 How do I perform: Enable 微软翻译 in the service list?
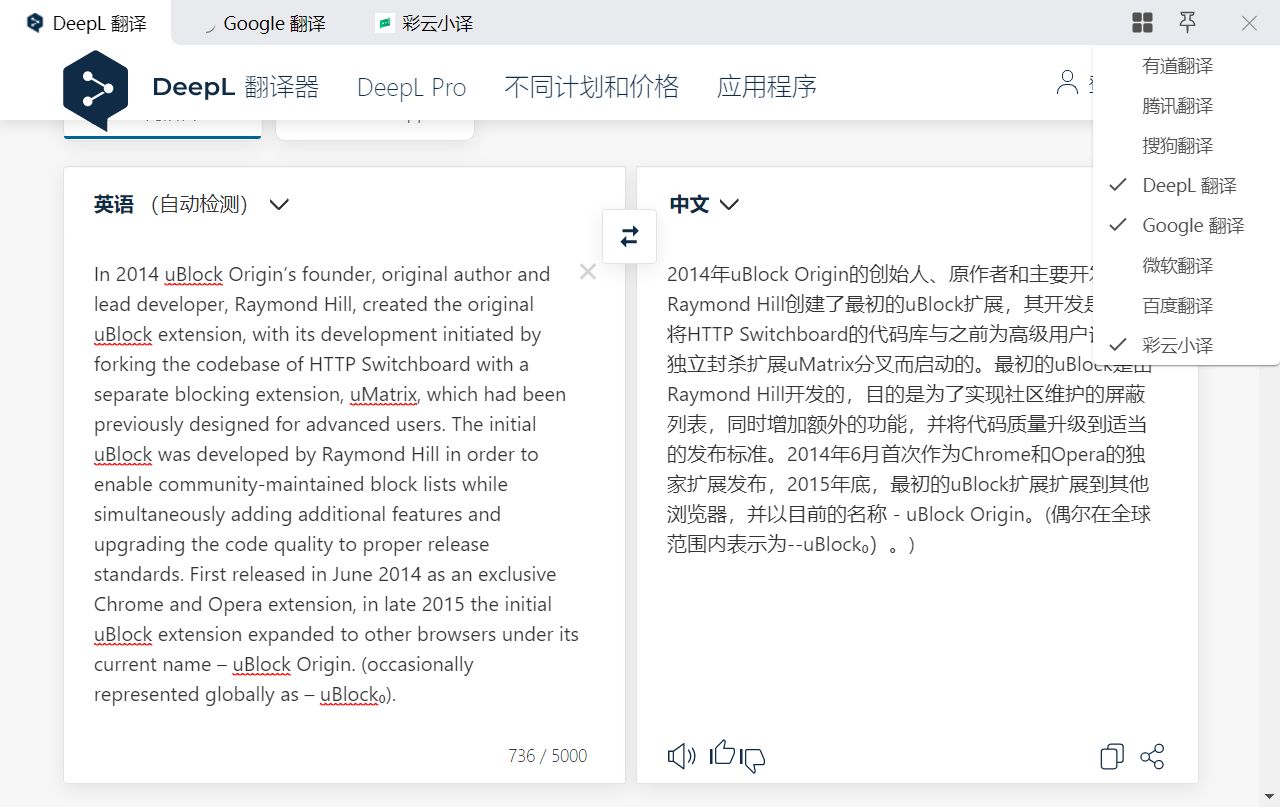1176,265
